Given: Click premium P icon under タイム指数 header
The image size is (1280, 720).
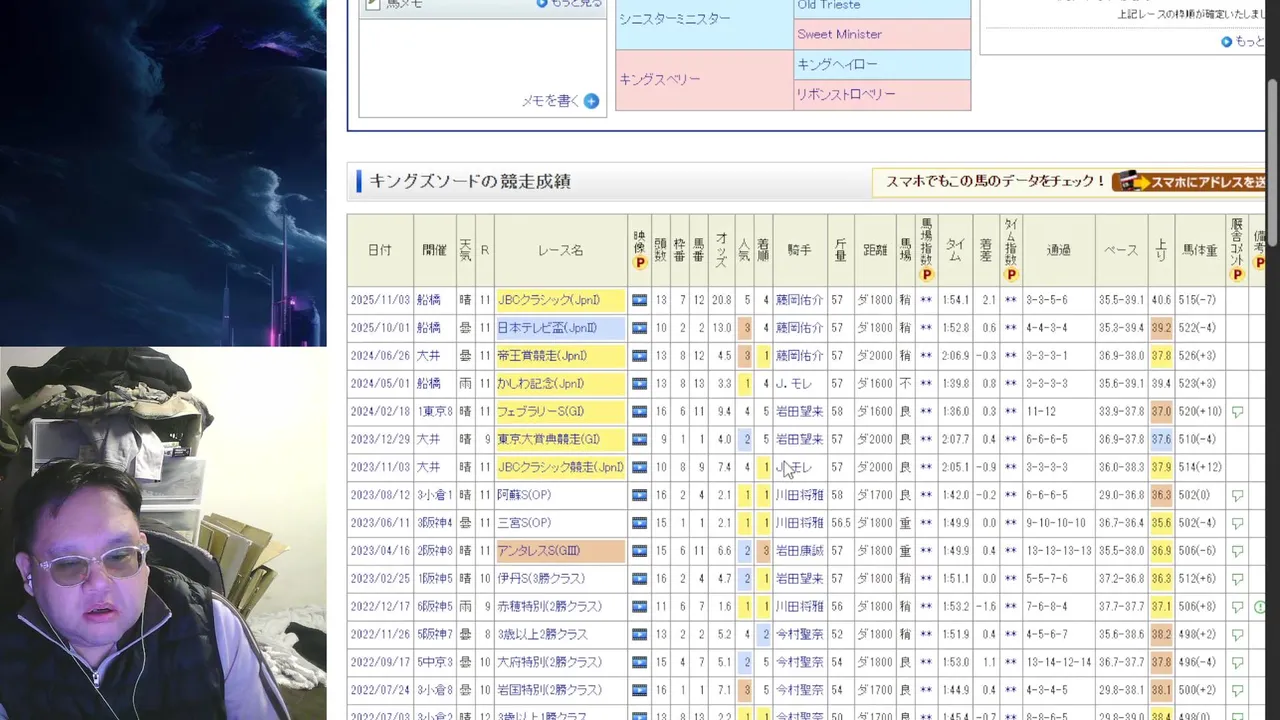Looking at the screenshot, I should 1011,274.
